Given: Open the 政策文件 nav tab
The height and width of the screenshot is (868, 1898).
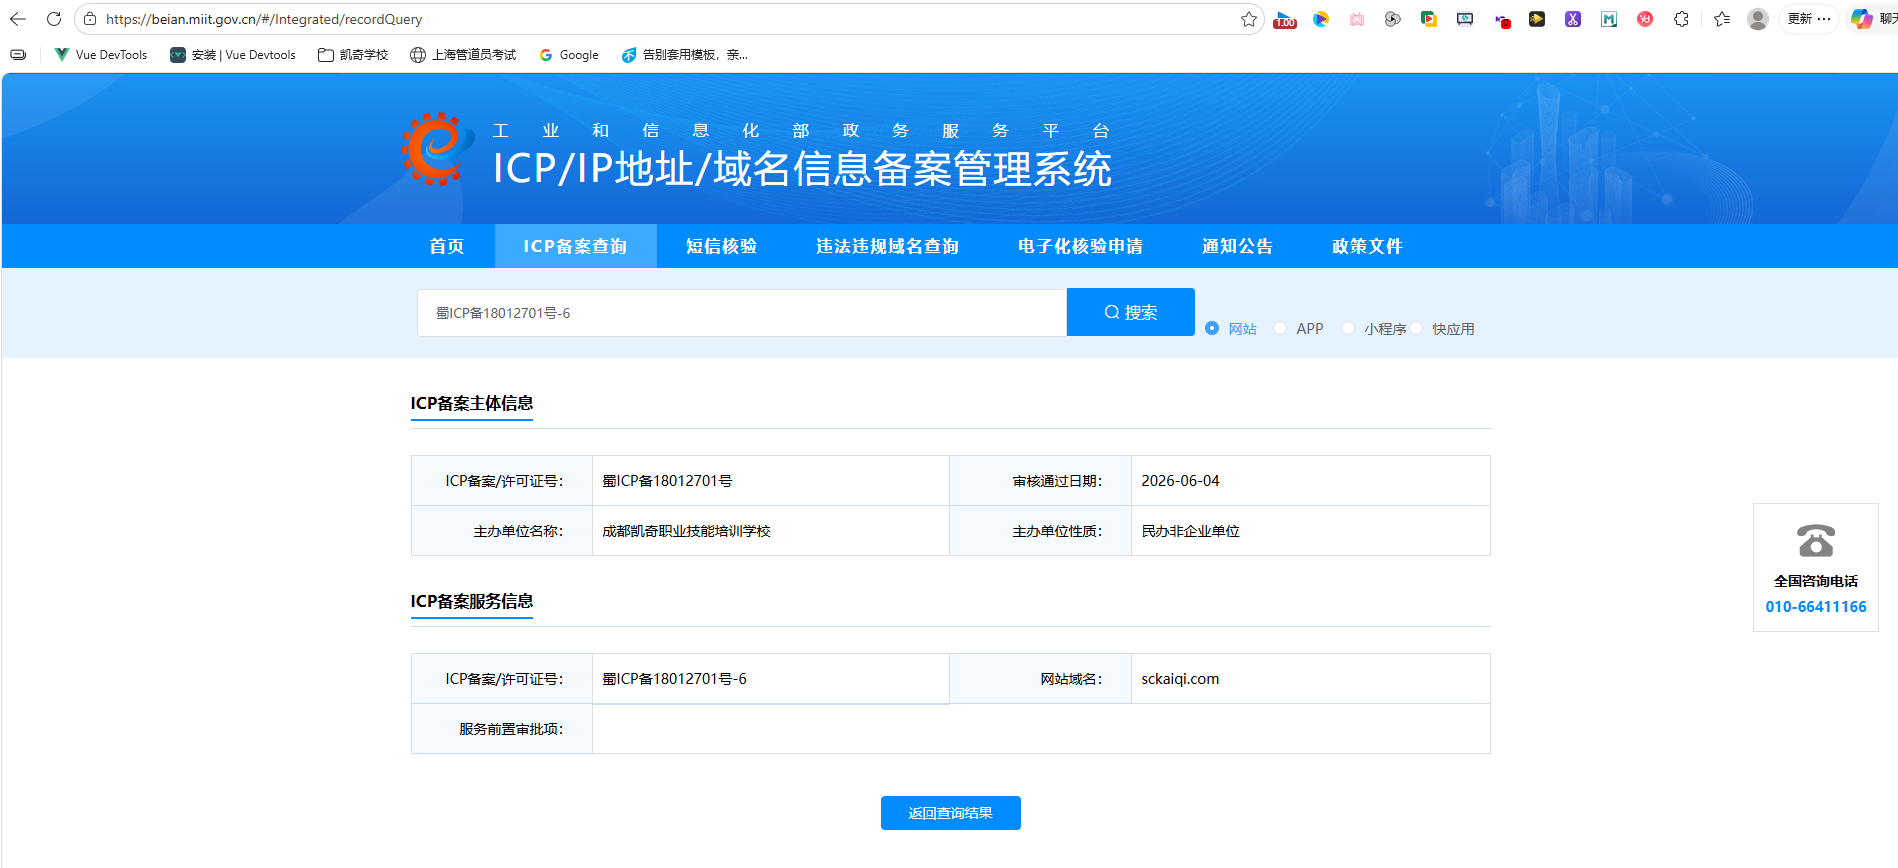Looking at the screenshot, I should tap(1367, 246).
